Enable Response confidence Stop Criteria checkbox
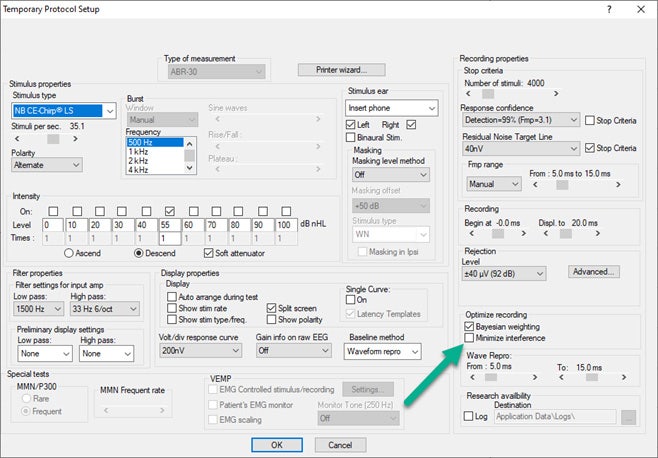This screenshot has height=458, width=658. [x=590, y=120]
